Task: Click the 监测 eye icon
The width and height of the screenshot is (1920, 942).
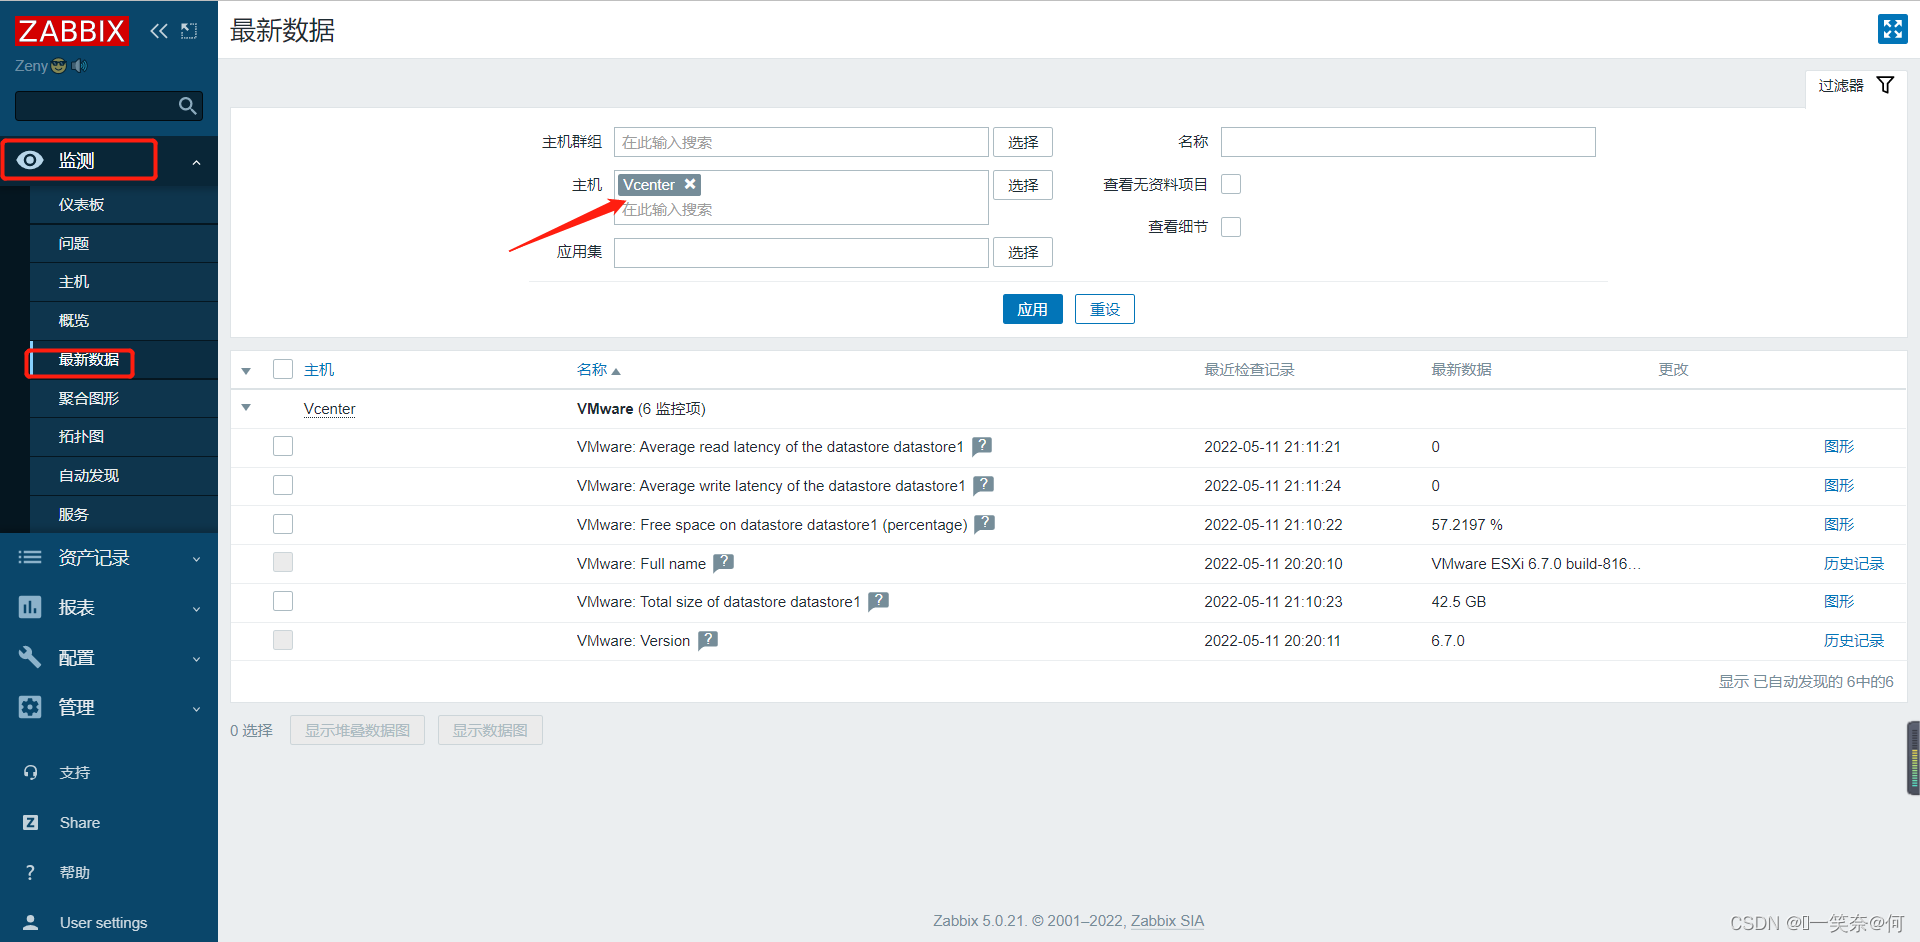Action: click(30, 160)
